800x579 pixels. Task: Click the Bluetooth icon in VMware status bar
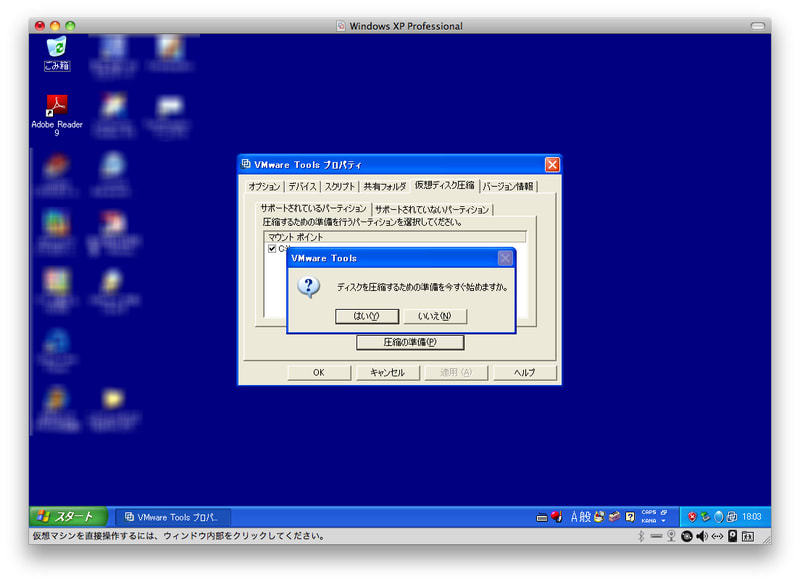click(x=640, y=536)
